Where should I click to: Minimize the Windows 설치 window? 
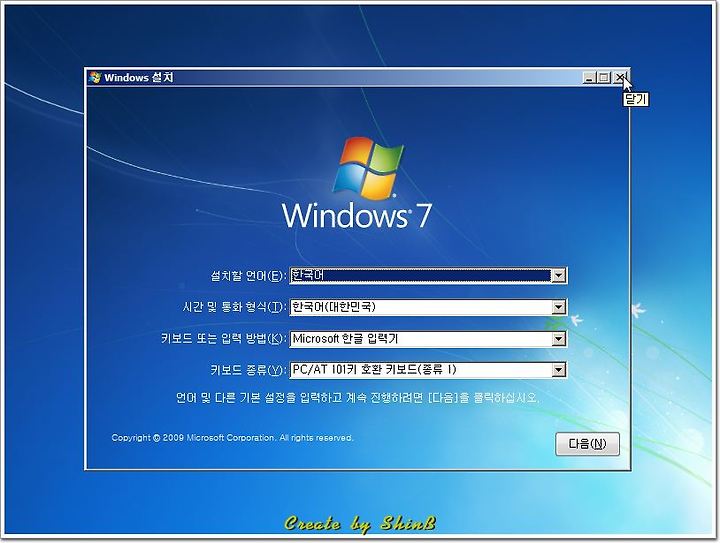589,78
